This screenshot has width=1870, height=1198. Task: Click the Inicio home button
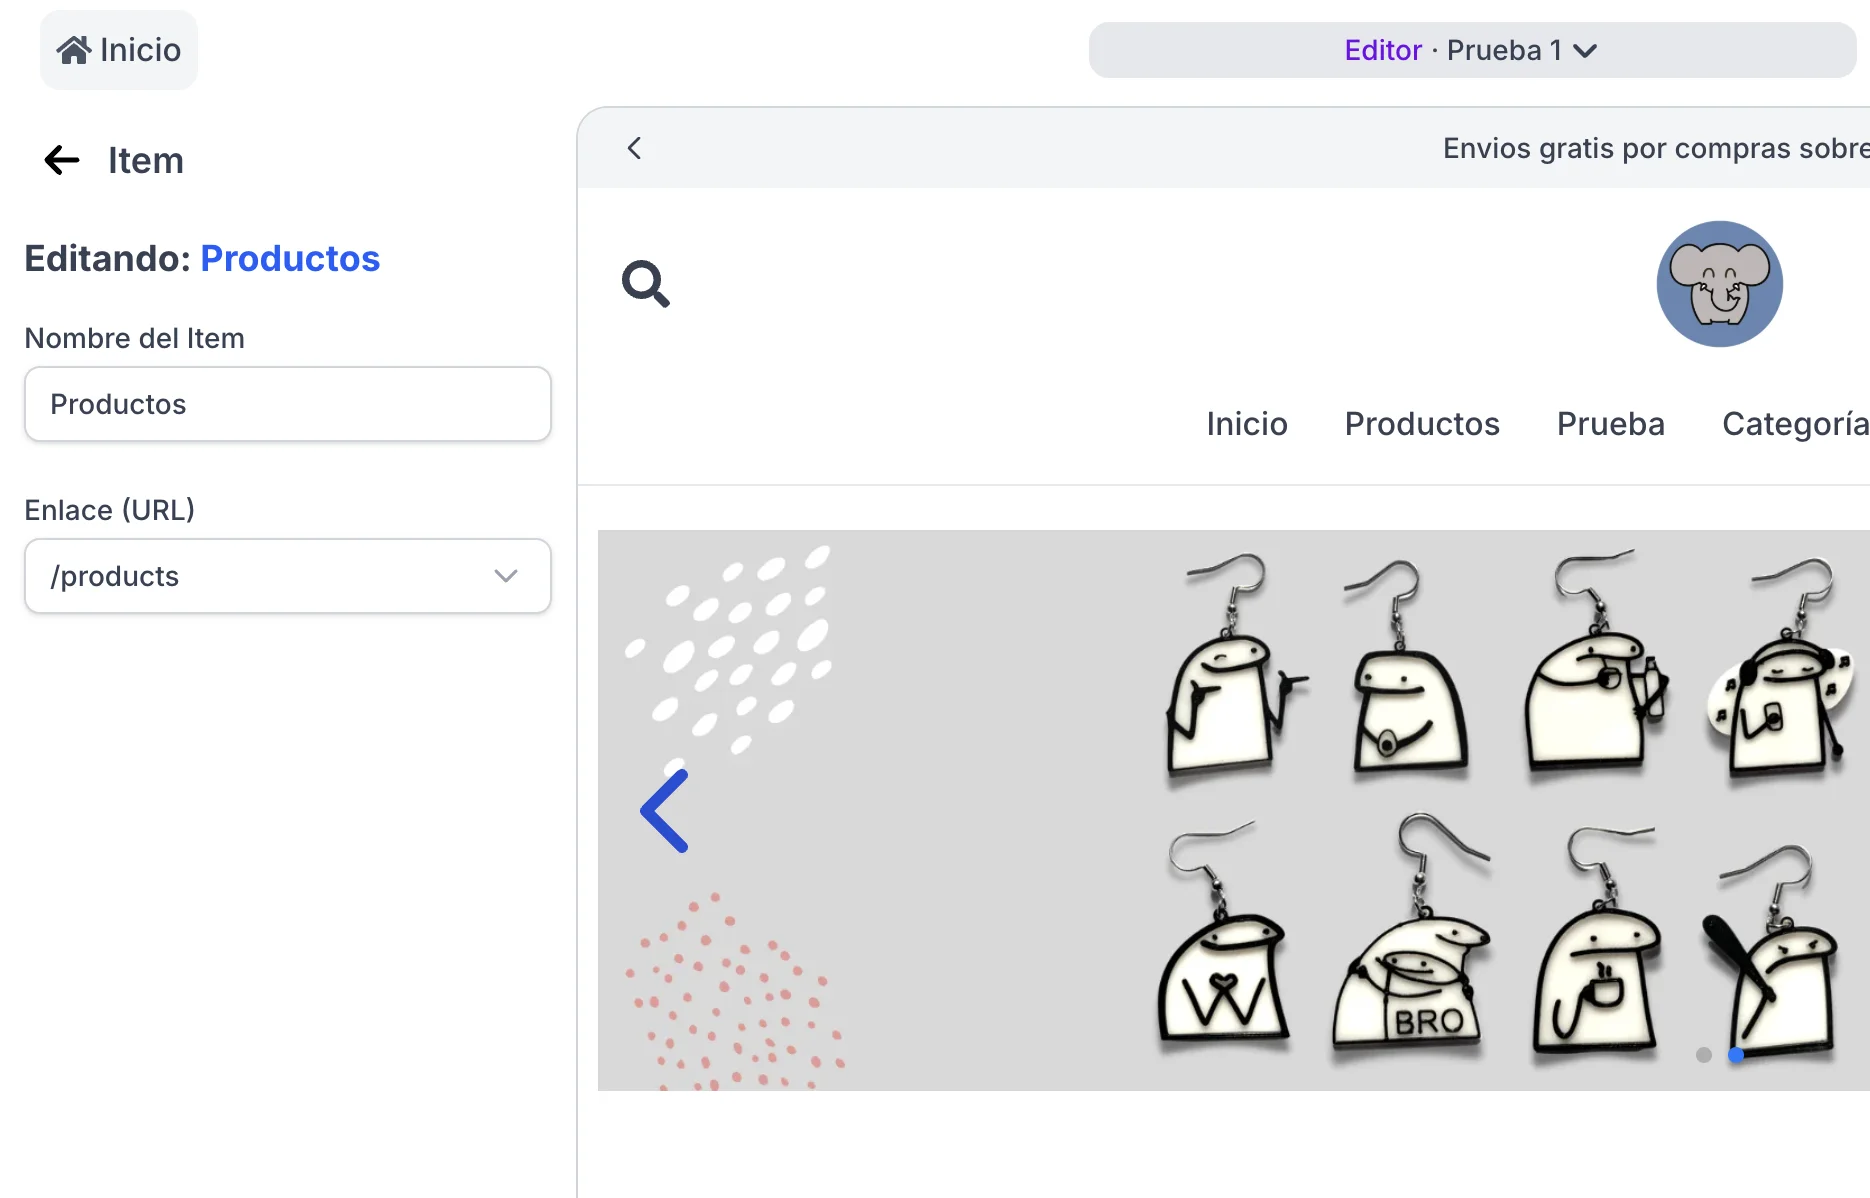click(x=119, y=50)
